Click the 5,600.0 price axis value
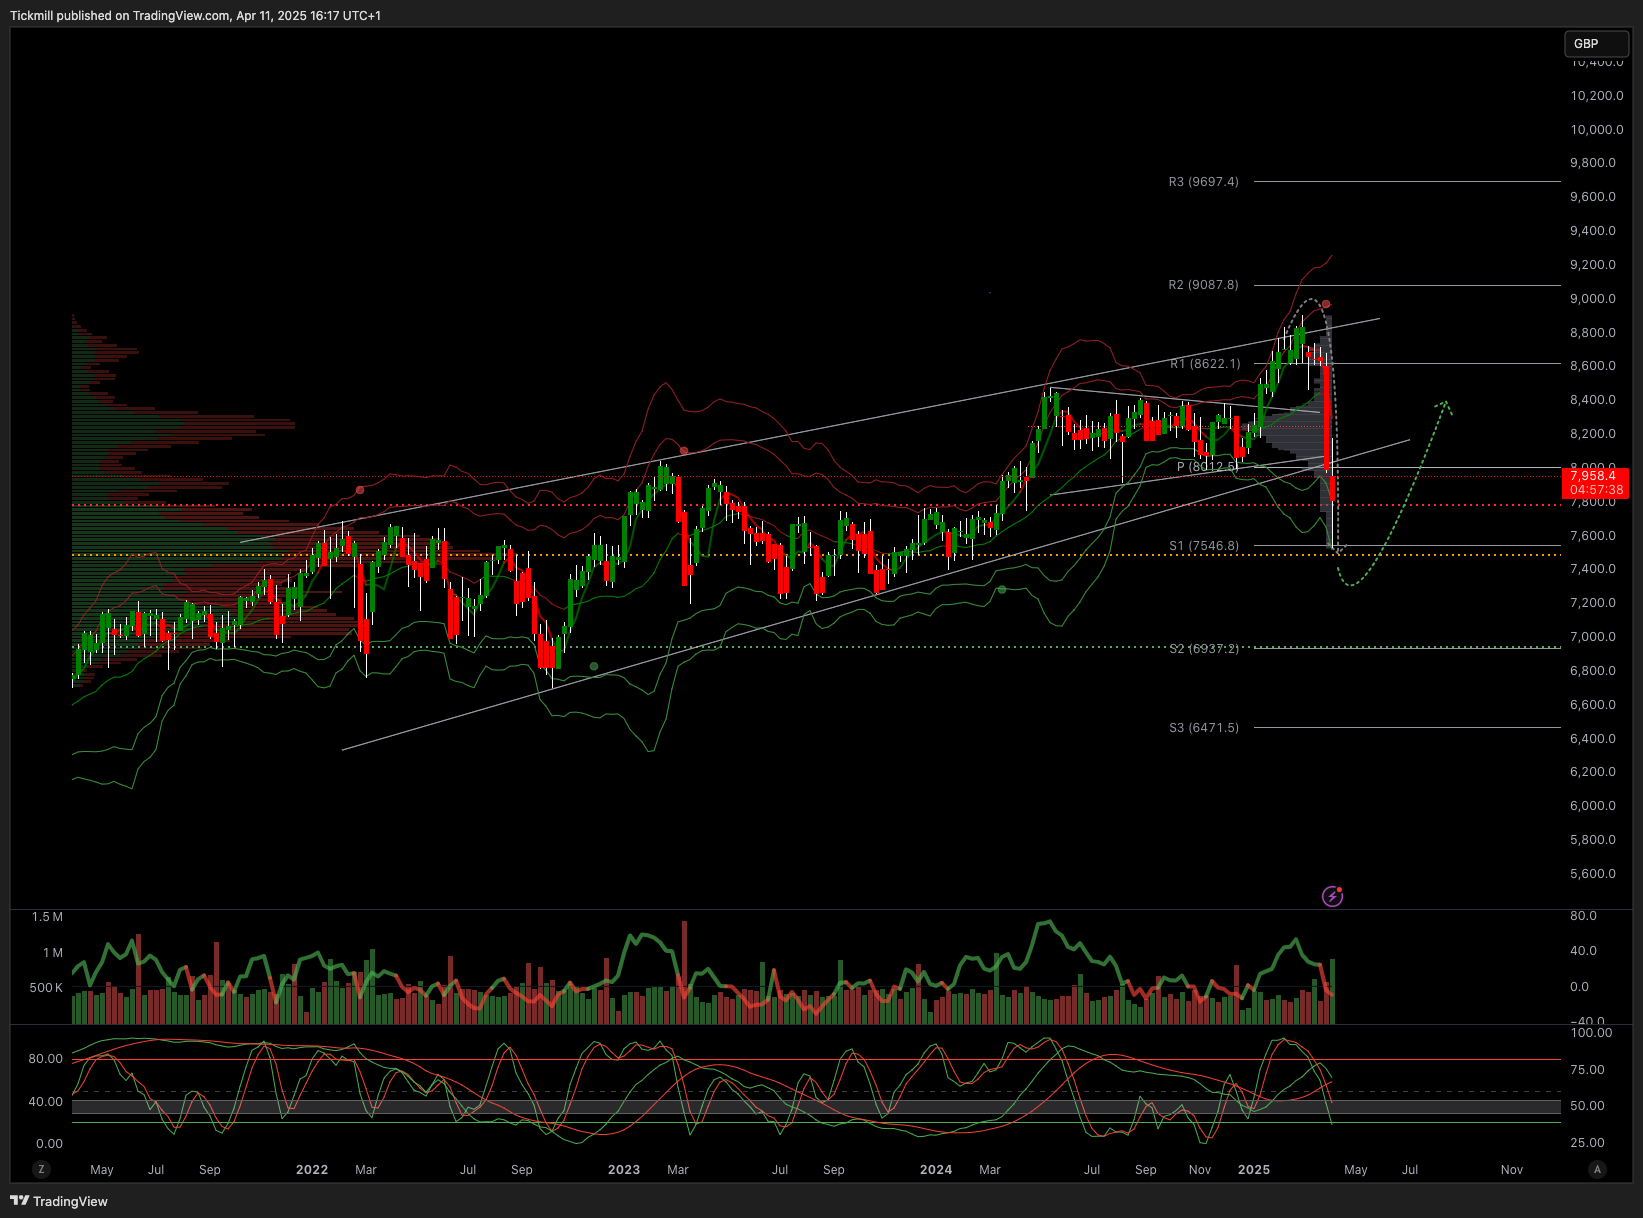The width and height of the screenshot is (1643, 1218). point(1593,874)
